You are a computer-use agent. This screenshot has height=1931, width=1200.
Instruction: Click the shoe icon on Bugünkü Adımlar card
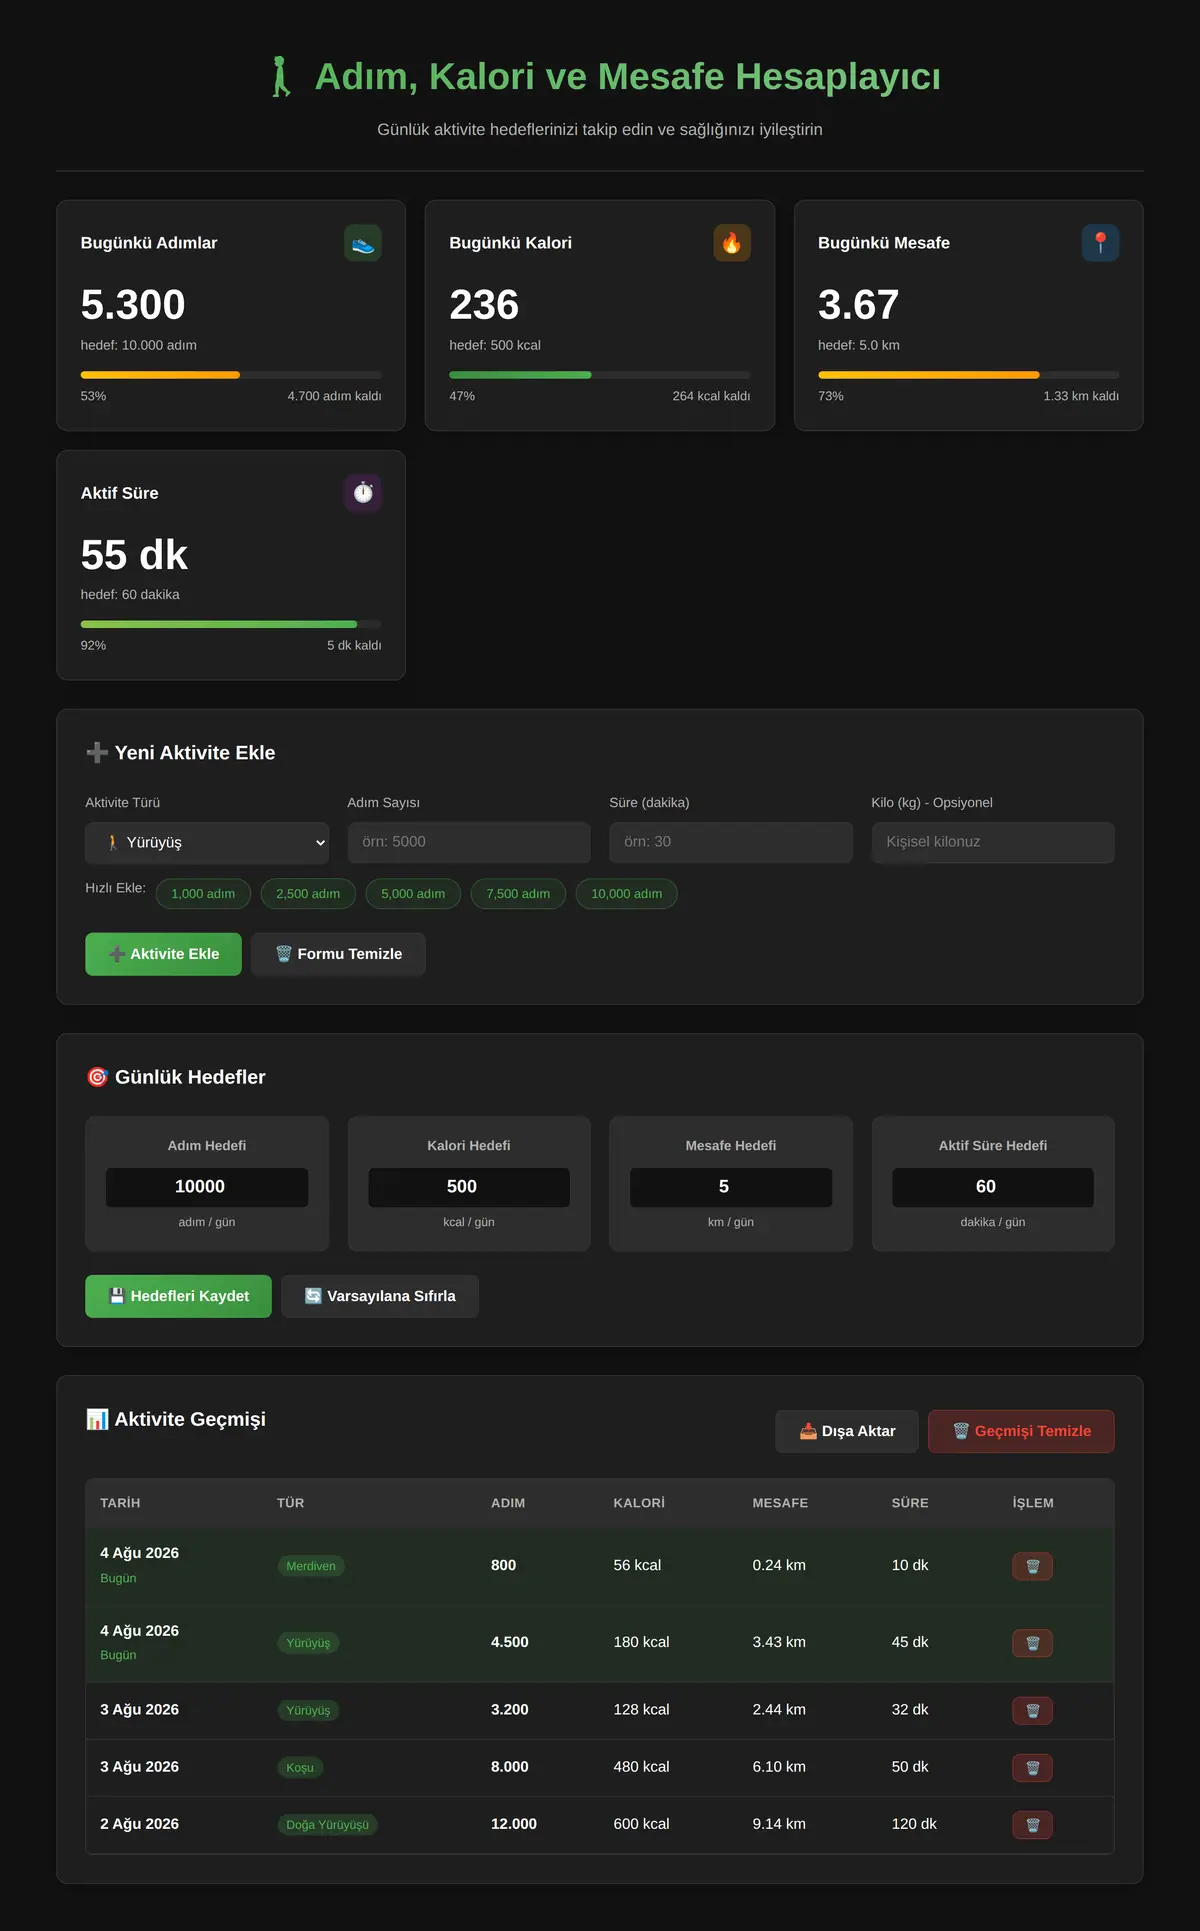363,243
